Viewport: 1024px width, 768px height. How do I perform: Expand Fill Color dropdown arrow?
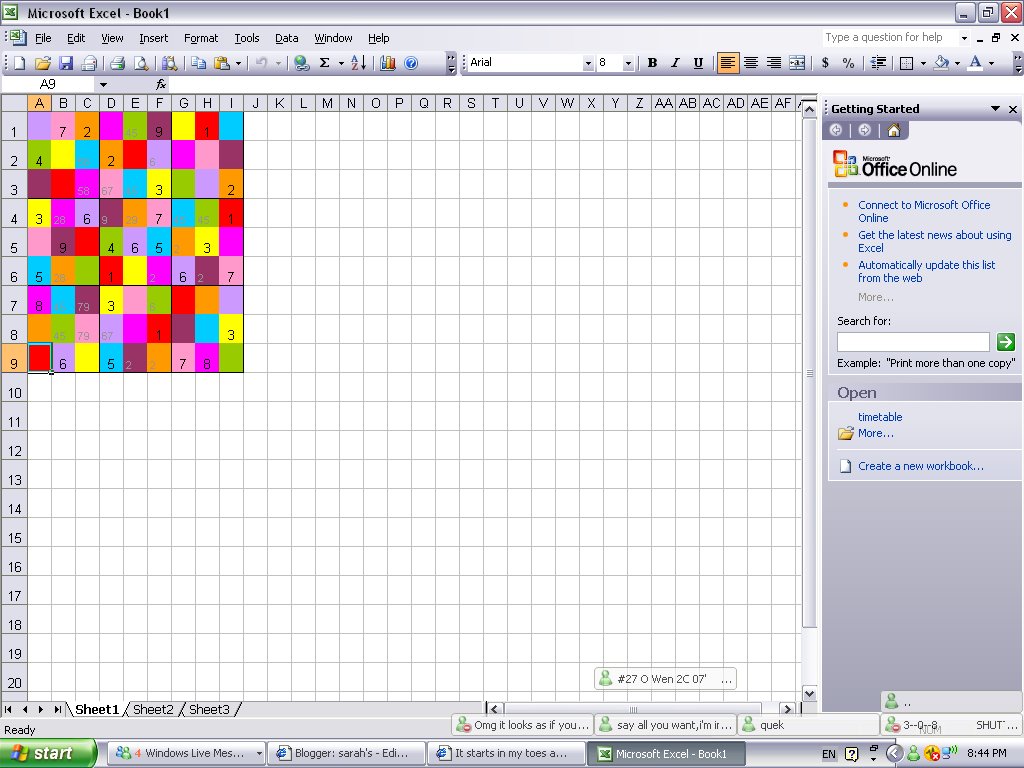click(x=957, y=63)
